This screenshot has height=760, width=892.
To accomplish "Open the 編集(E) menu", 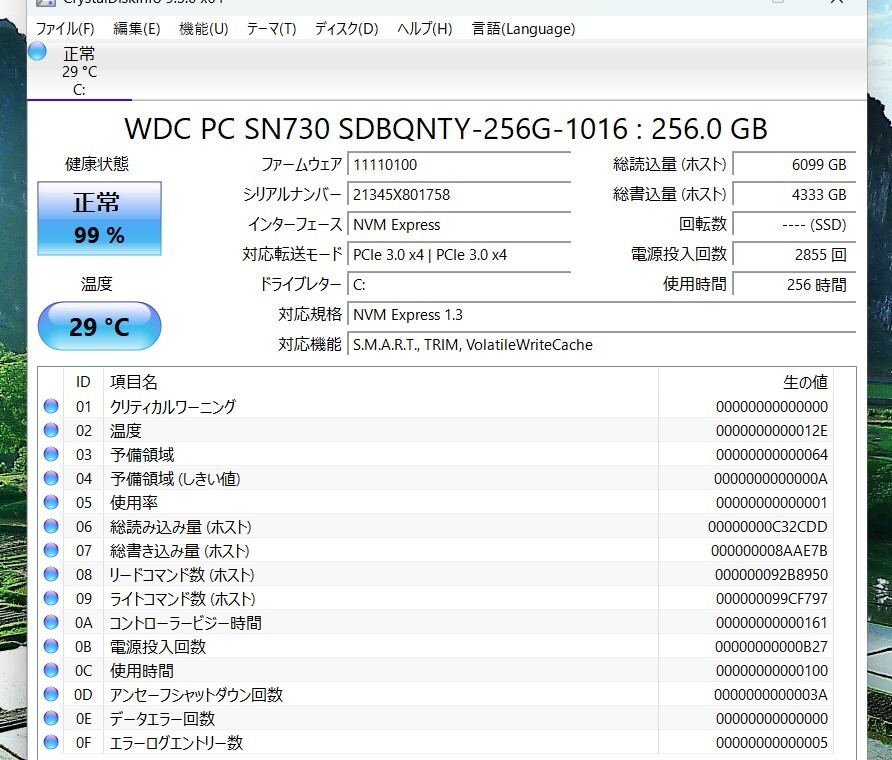I will coord(137,28).
